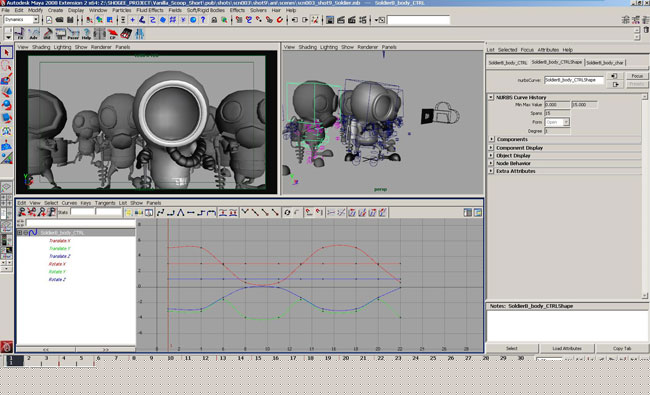Click the first Stats field in Graph Editor

[x=82, y=212]
